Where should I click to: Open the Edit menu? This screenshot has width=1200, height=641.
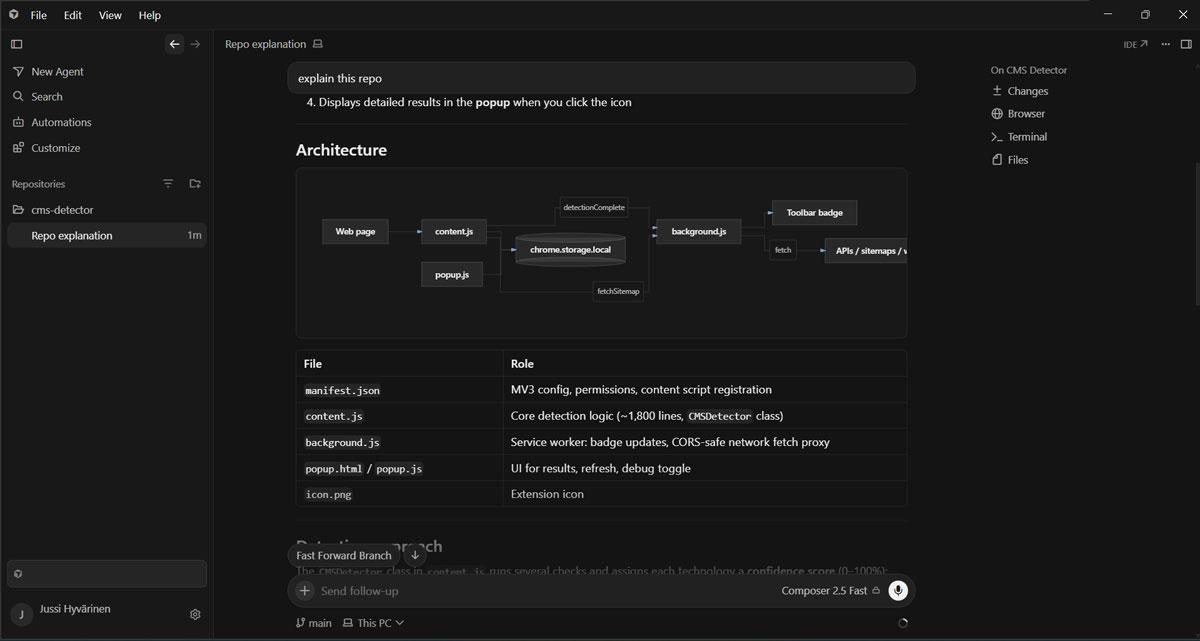click(x=73, y=15)
